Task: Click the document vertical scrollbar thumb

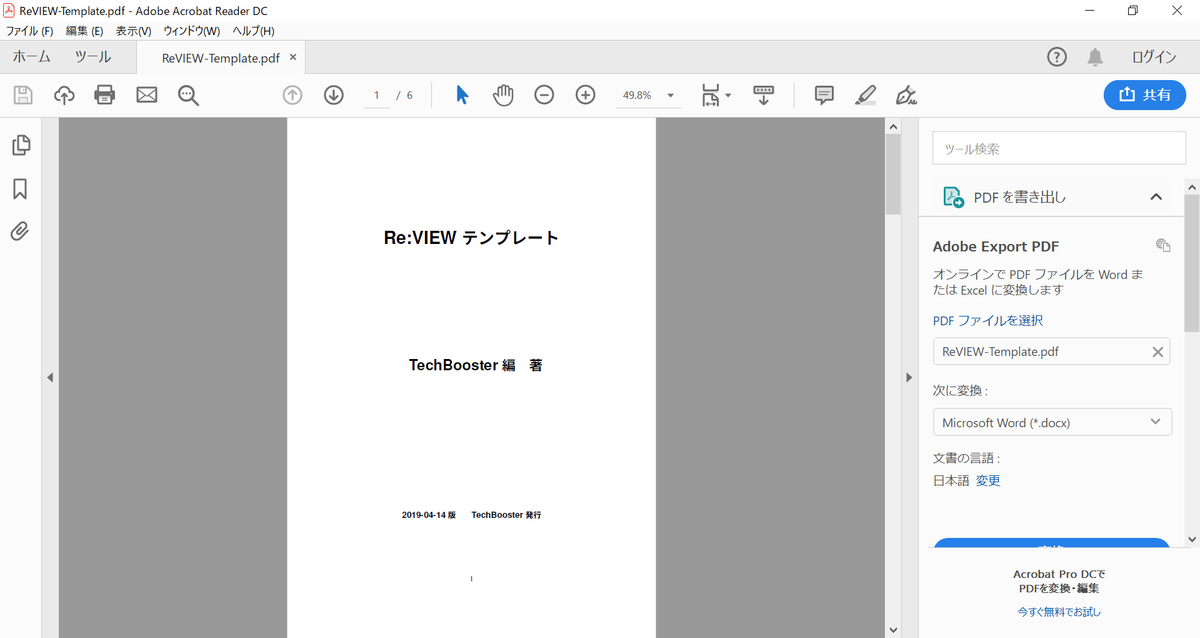Action: (893, 175)
